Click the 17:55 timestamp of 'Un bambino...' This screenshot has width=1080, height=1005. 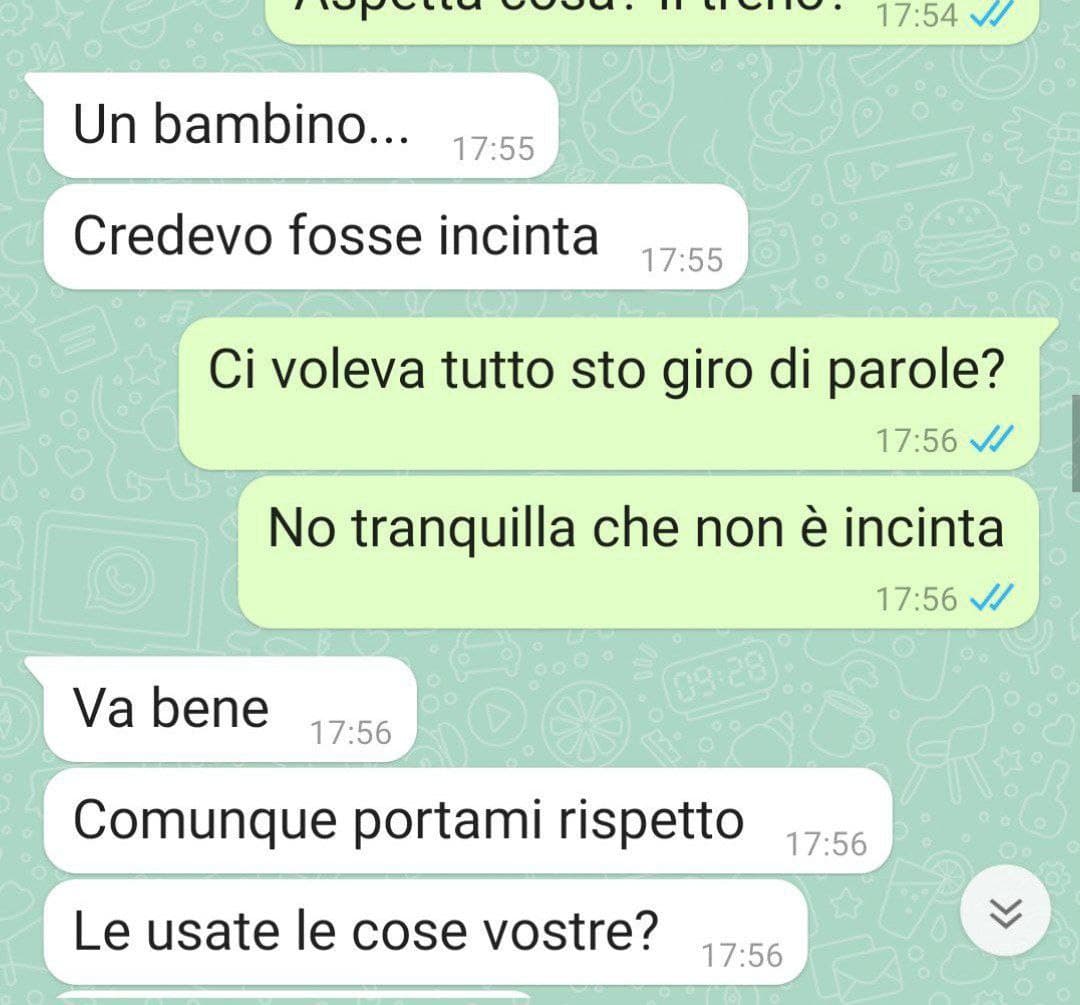[493, 149]
